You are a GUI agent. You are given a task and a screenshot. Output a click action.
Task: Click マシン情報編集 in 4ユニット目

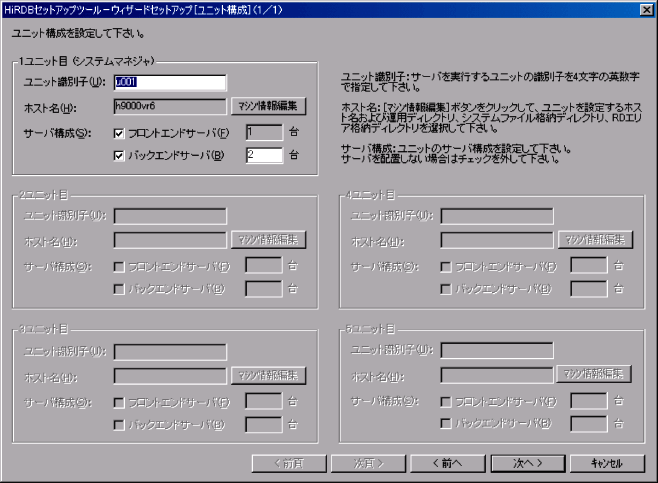pos(595,240)
